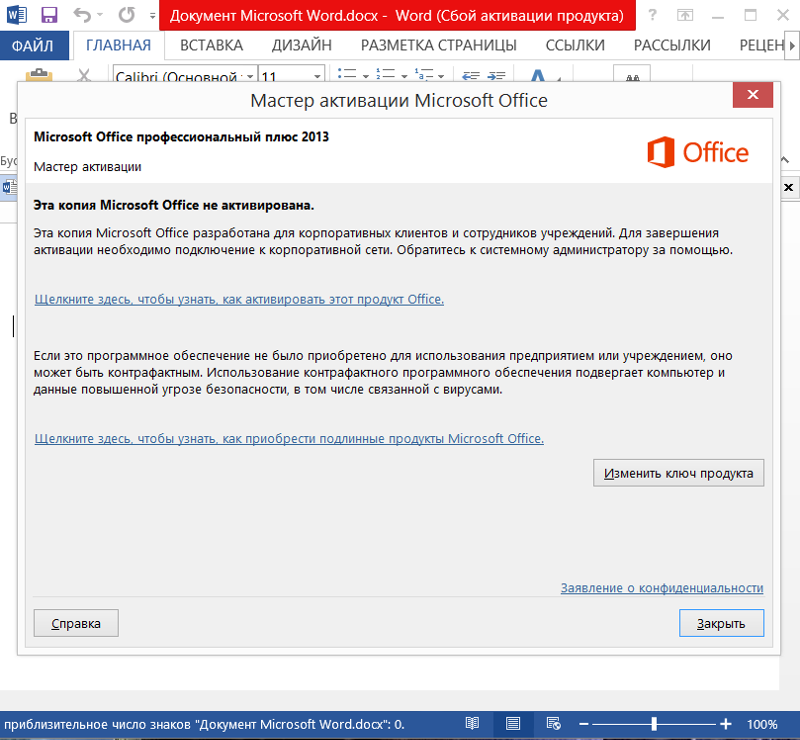The width and height of the screenshot is (800, 740).
Task: Close the side pane with black X
Action: tap(788, 187)
